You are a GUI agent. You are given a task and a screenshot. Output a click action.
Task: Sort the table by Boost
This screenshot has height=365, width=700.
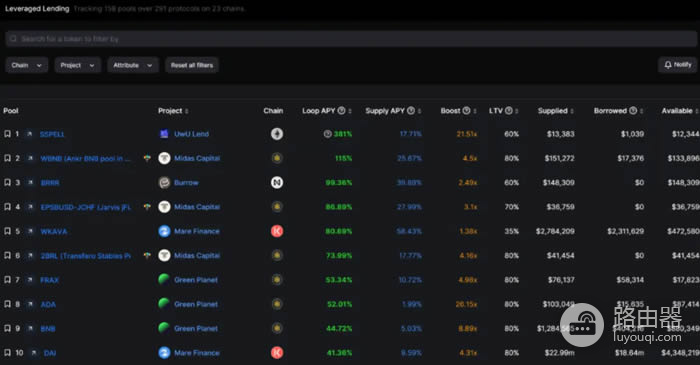pyautogui.click(x=475, y=111)
